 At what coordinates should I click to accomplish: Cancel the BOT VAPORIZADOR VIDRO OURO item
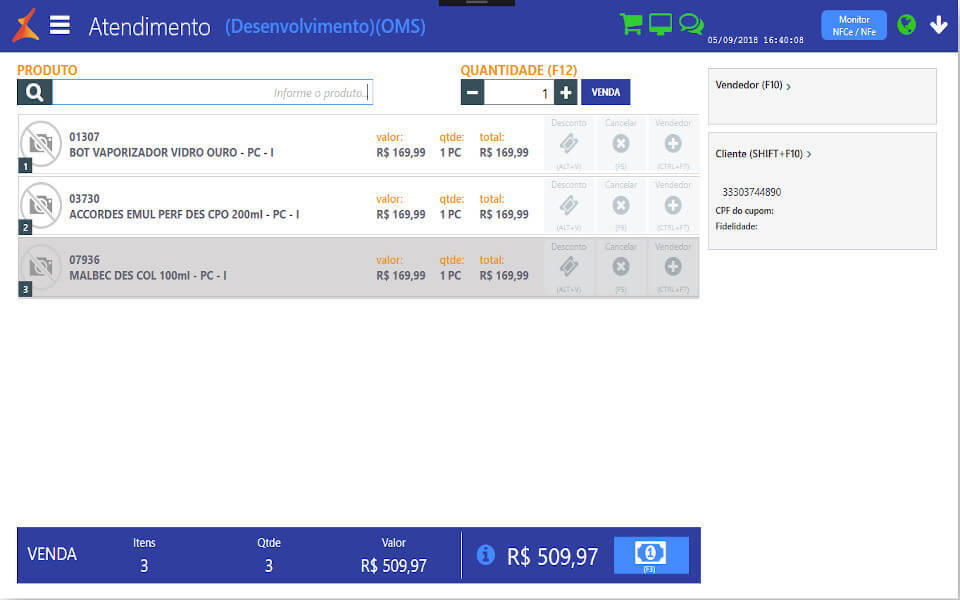(x=621, y=144)
